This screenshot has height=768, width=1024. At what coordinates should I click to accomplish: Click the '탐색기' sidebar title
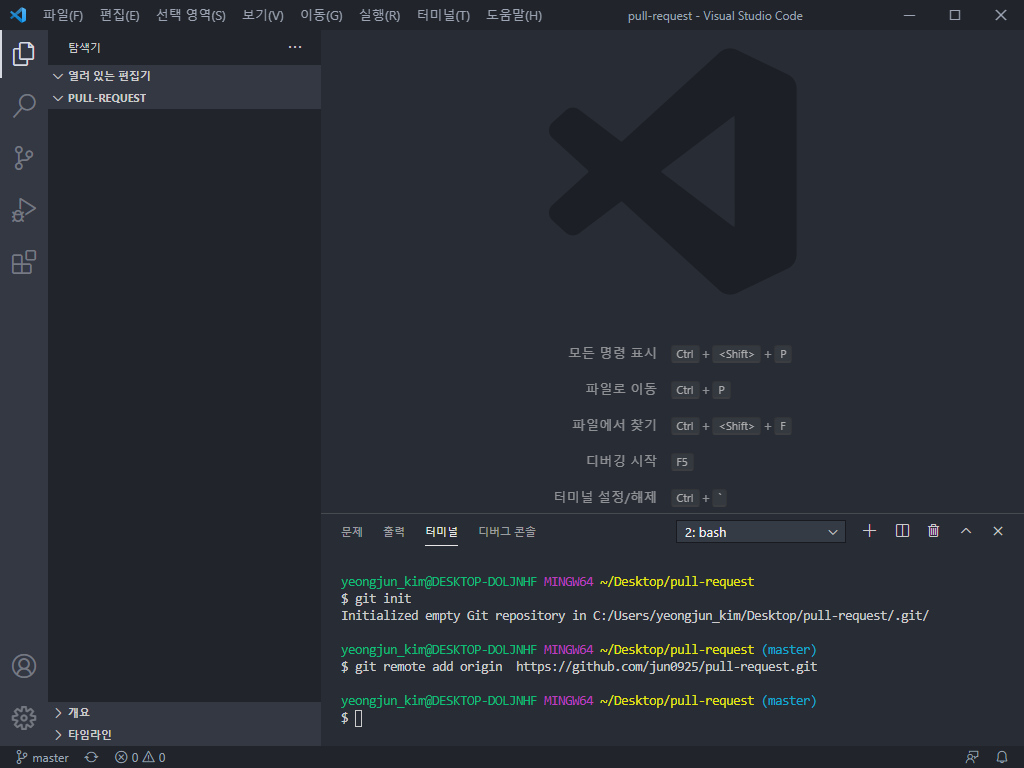(x=84, y=47)
